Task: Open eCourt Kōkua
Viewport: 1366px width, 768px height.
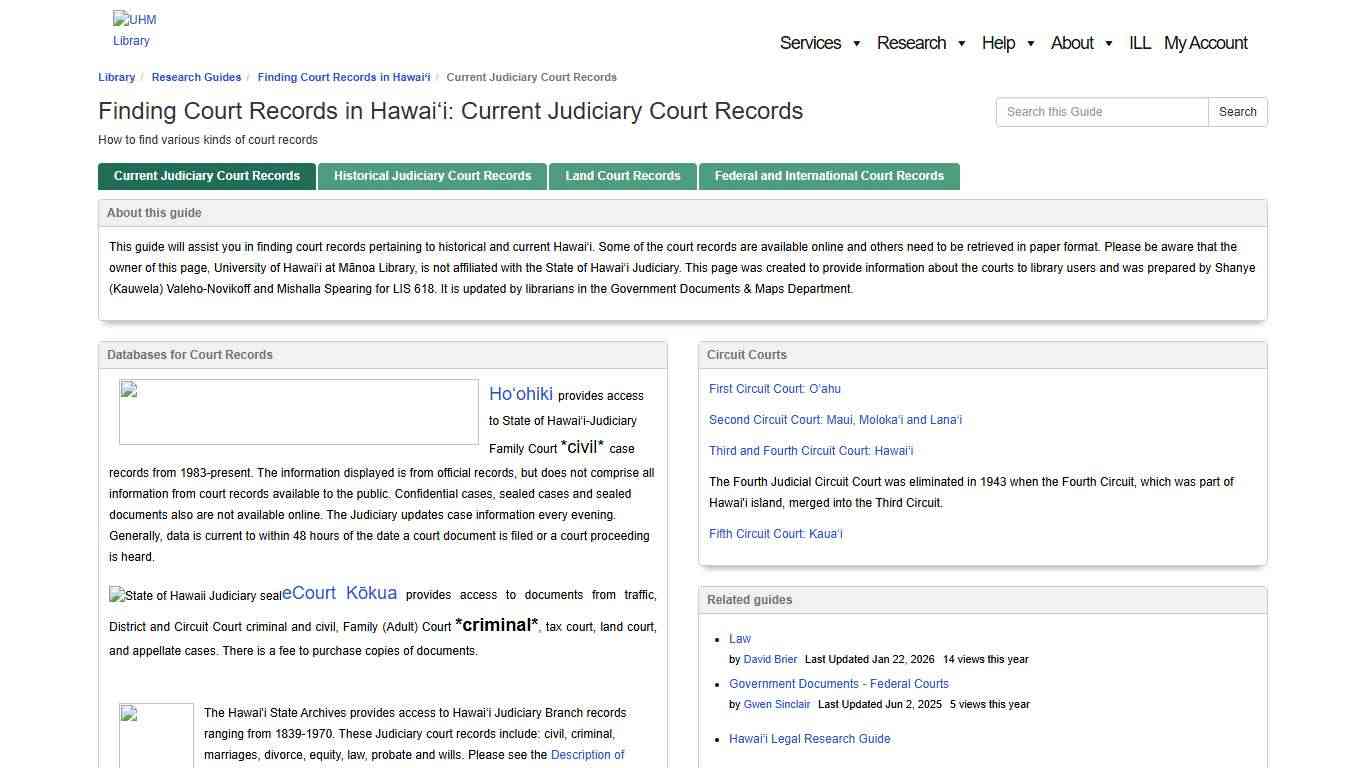Action: (340, 593)
